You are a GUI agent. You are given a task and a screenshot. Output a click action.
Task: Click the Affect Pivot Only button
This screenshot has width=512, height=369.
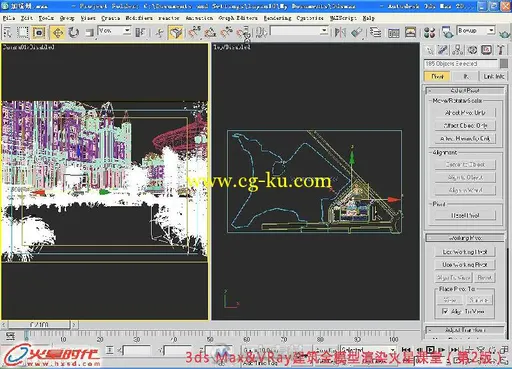465,113
